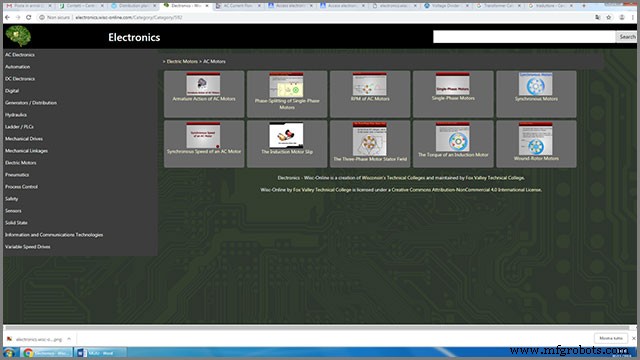Select Variable Speed Drives in sidebar

click(x=28, y=247)
